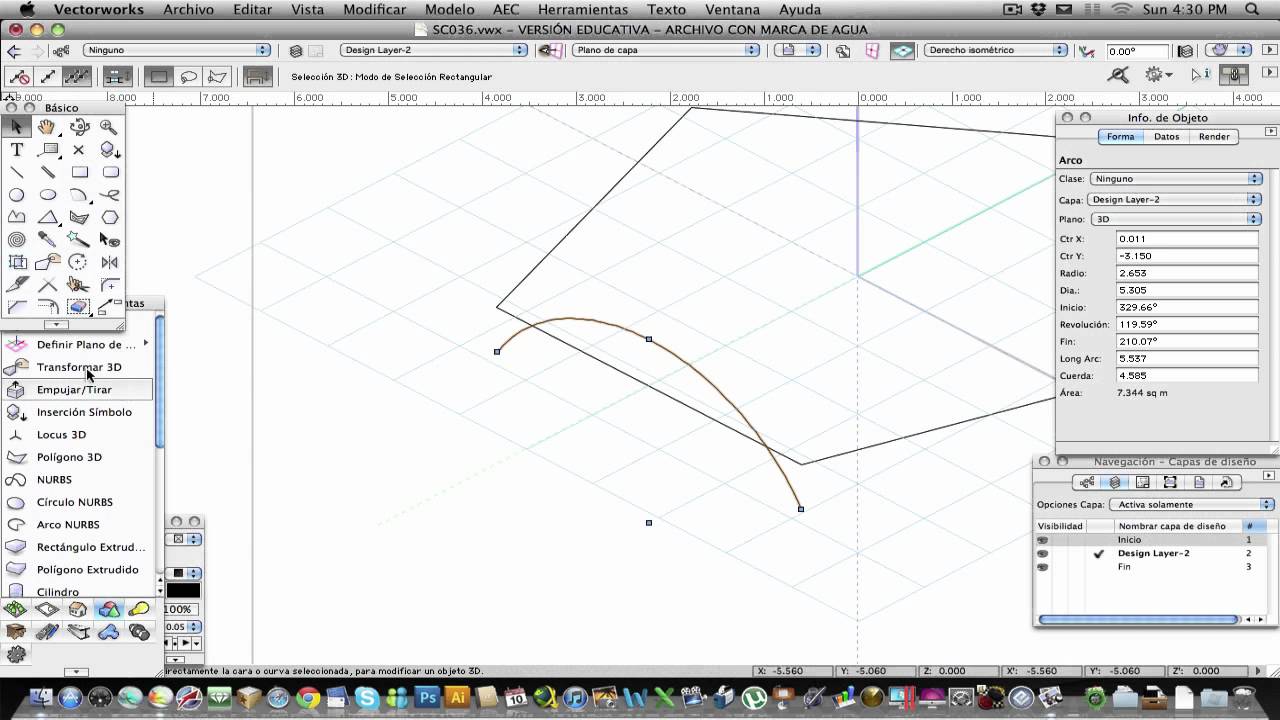Select the Text tool
Viewport: 1280px width, 720px height.
click(x=16, y=150)
